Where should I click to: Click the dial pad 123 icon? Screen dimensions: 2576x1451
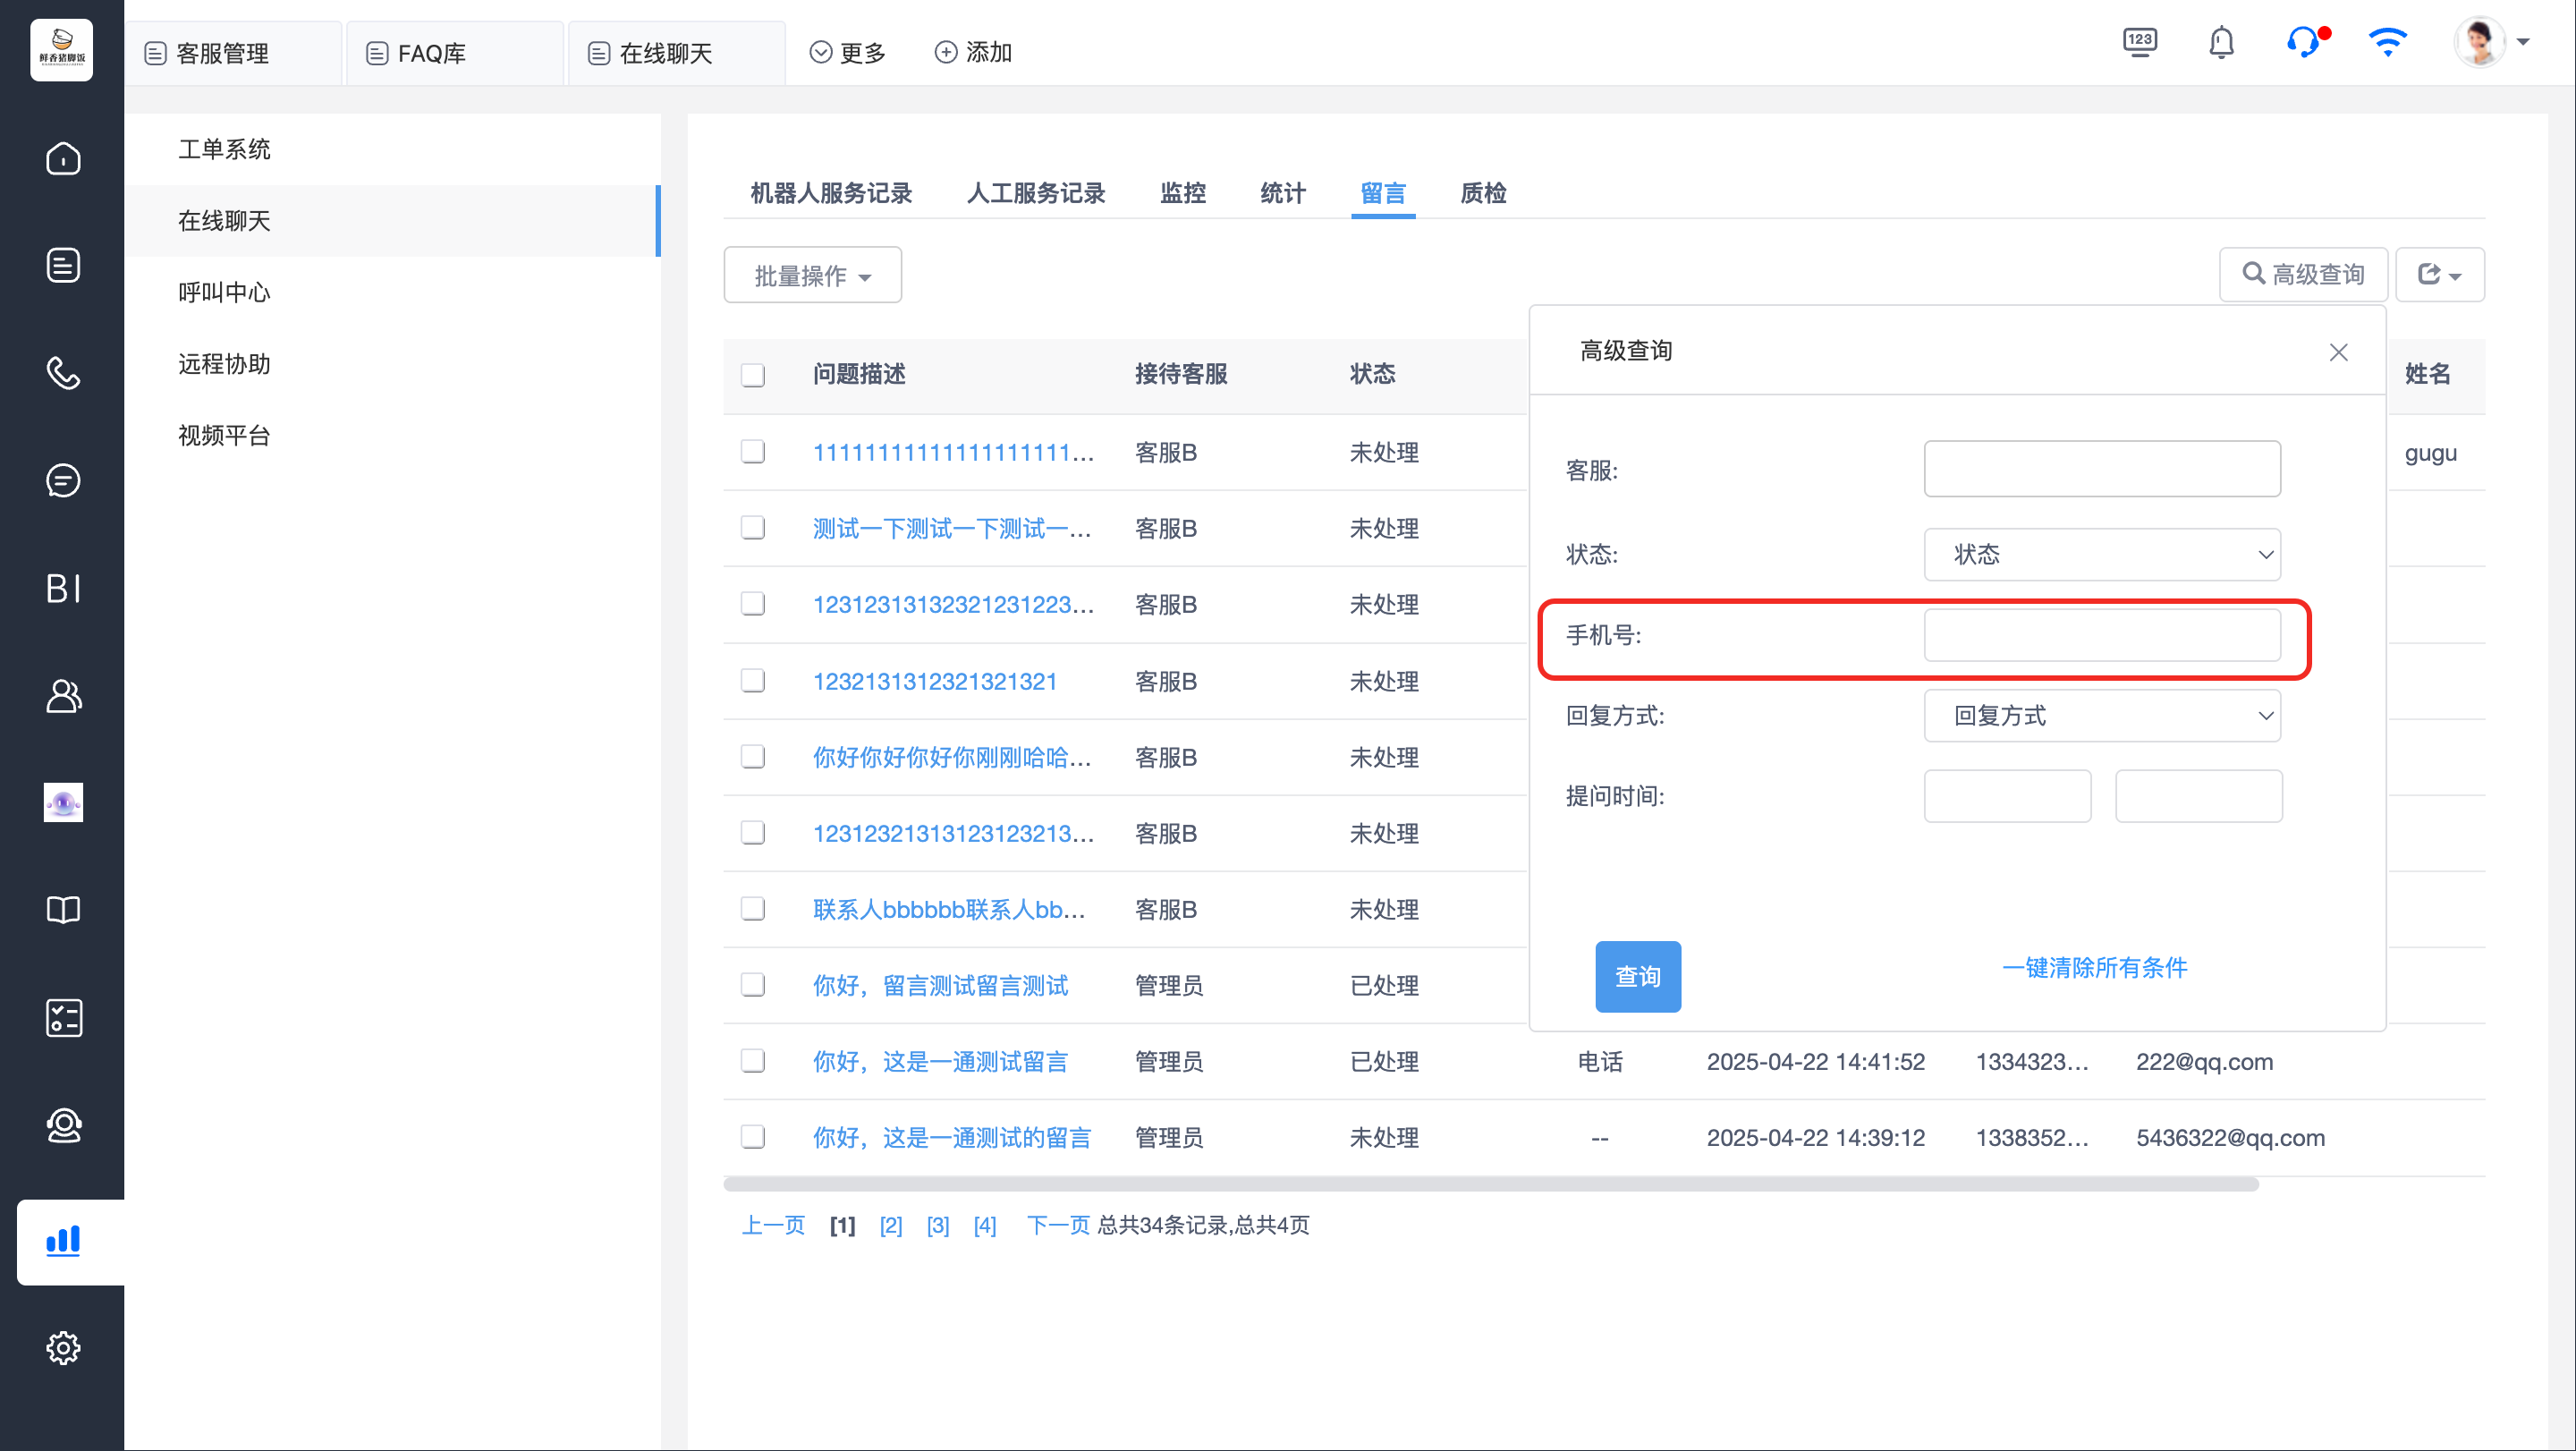click(2139, 43)
